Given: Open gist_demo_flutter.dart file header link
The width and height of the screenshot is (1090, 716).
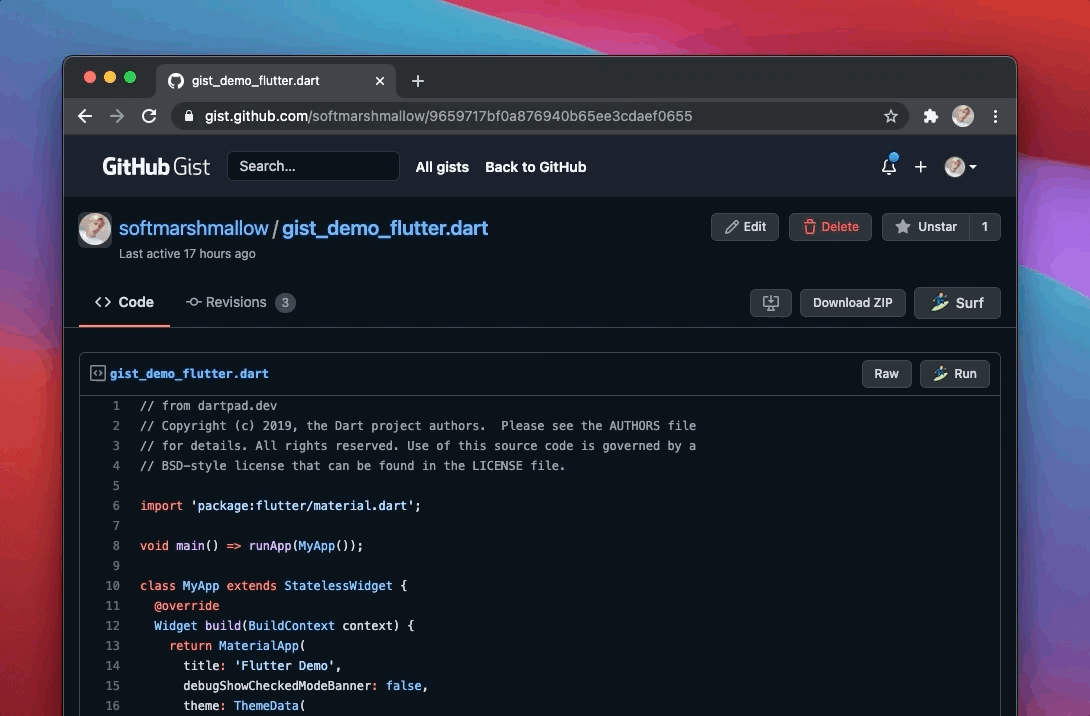Looking at the screenshot, I should tap(189, 374).
